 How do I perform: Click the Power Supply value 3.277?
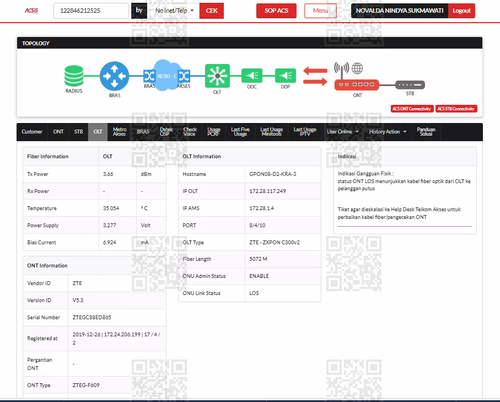click(110, 225)
